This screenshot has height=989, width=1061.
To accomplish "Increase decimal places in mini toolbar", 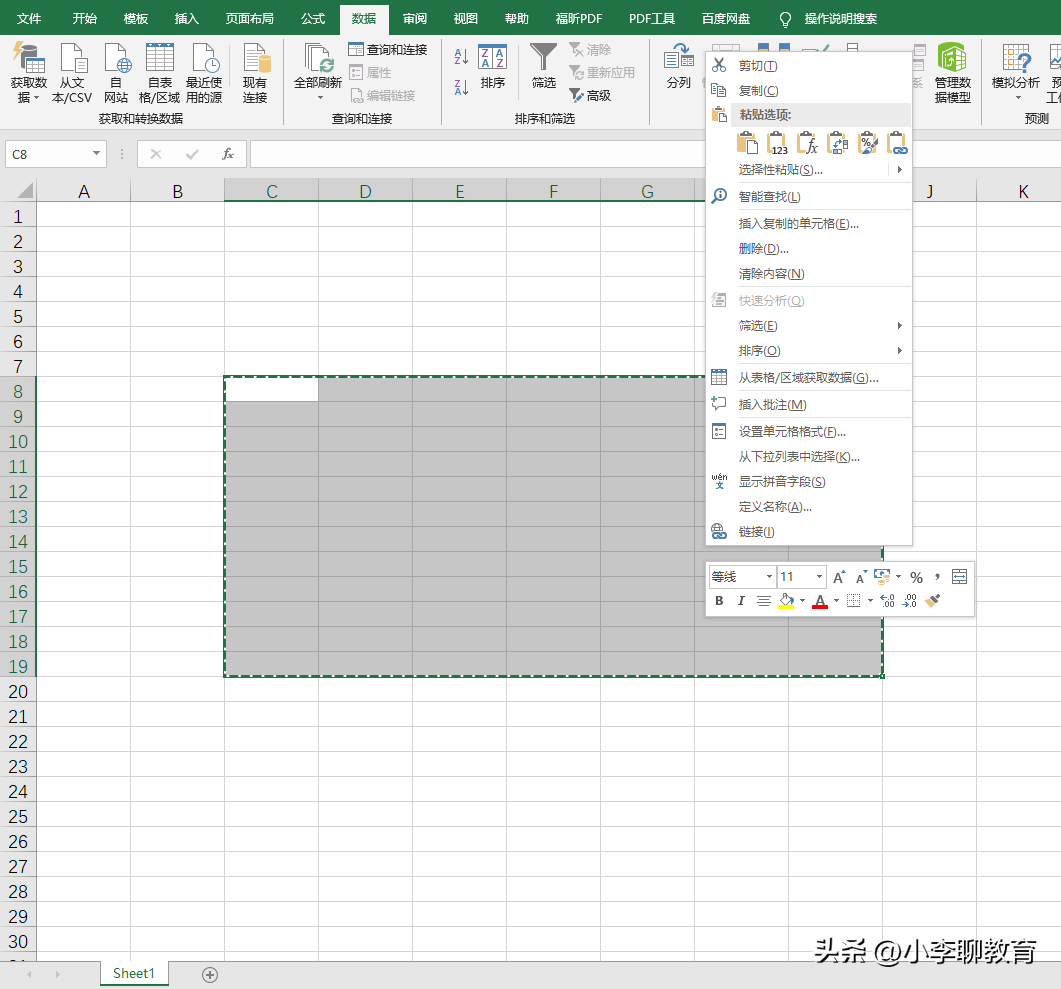I will tap(887, 601).
